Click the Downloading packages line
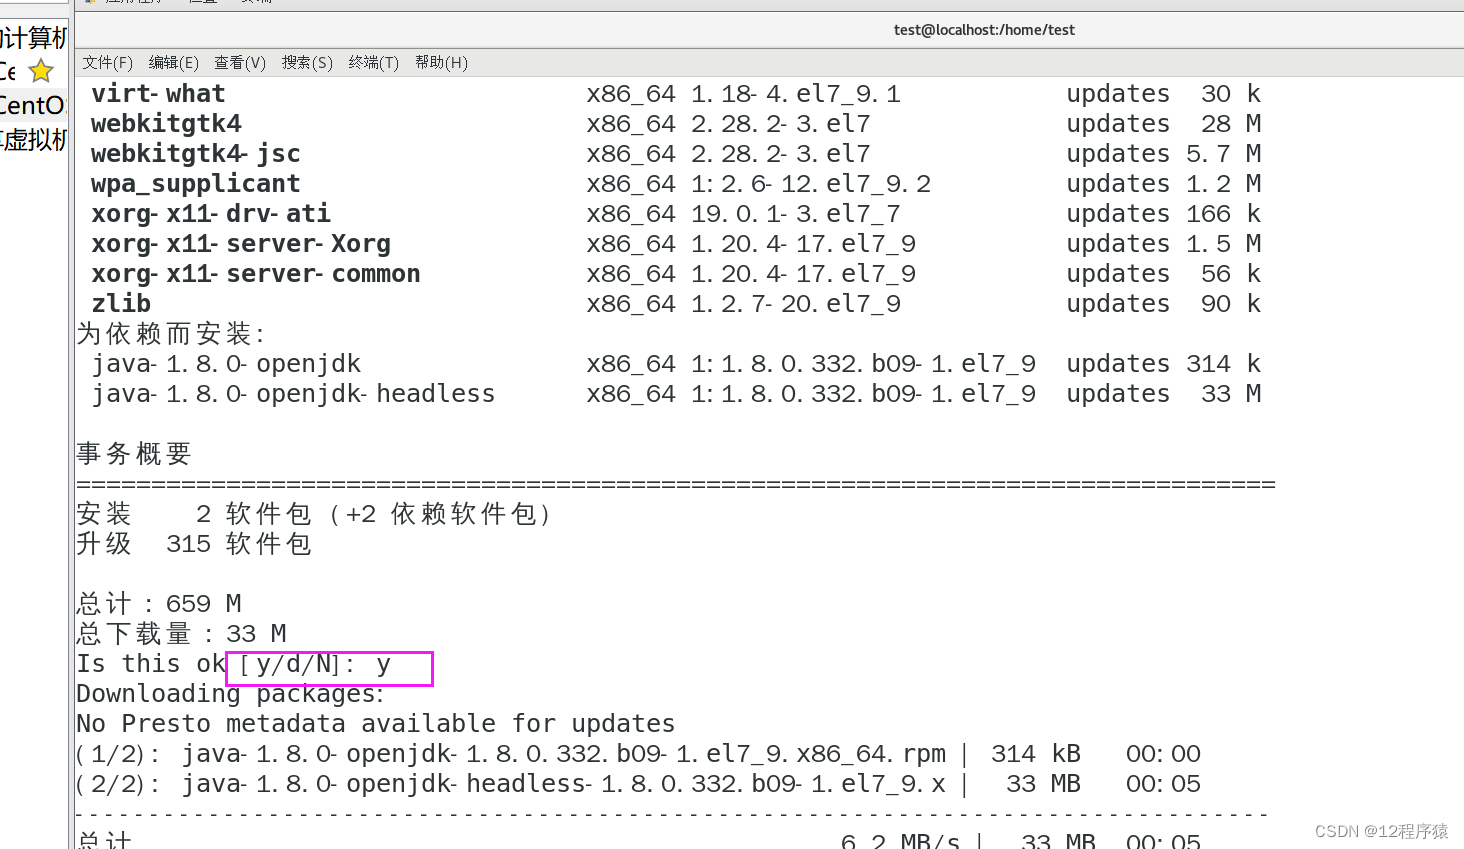The image size is (1464, 849). (x=230, y=694)
